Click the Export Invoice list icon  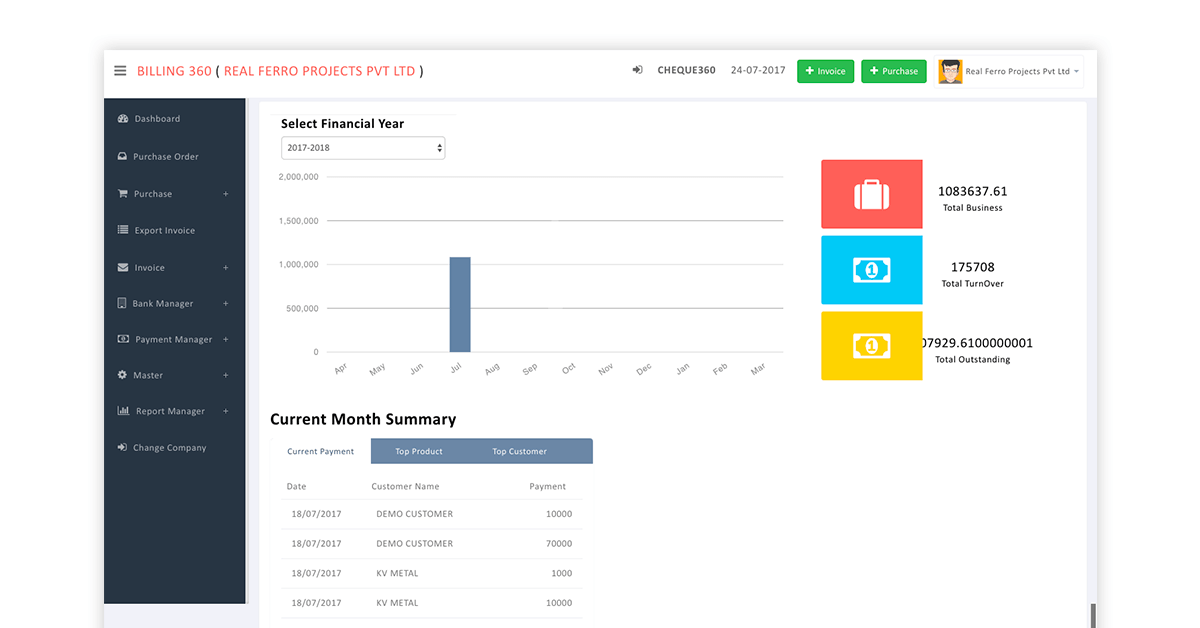click(x=123, y=231)
